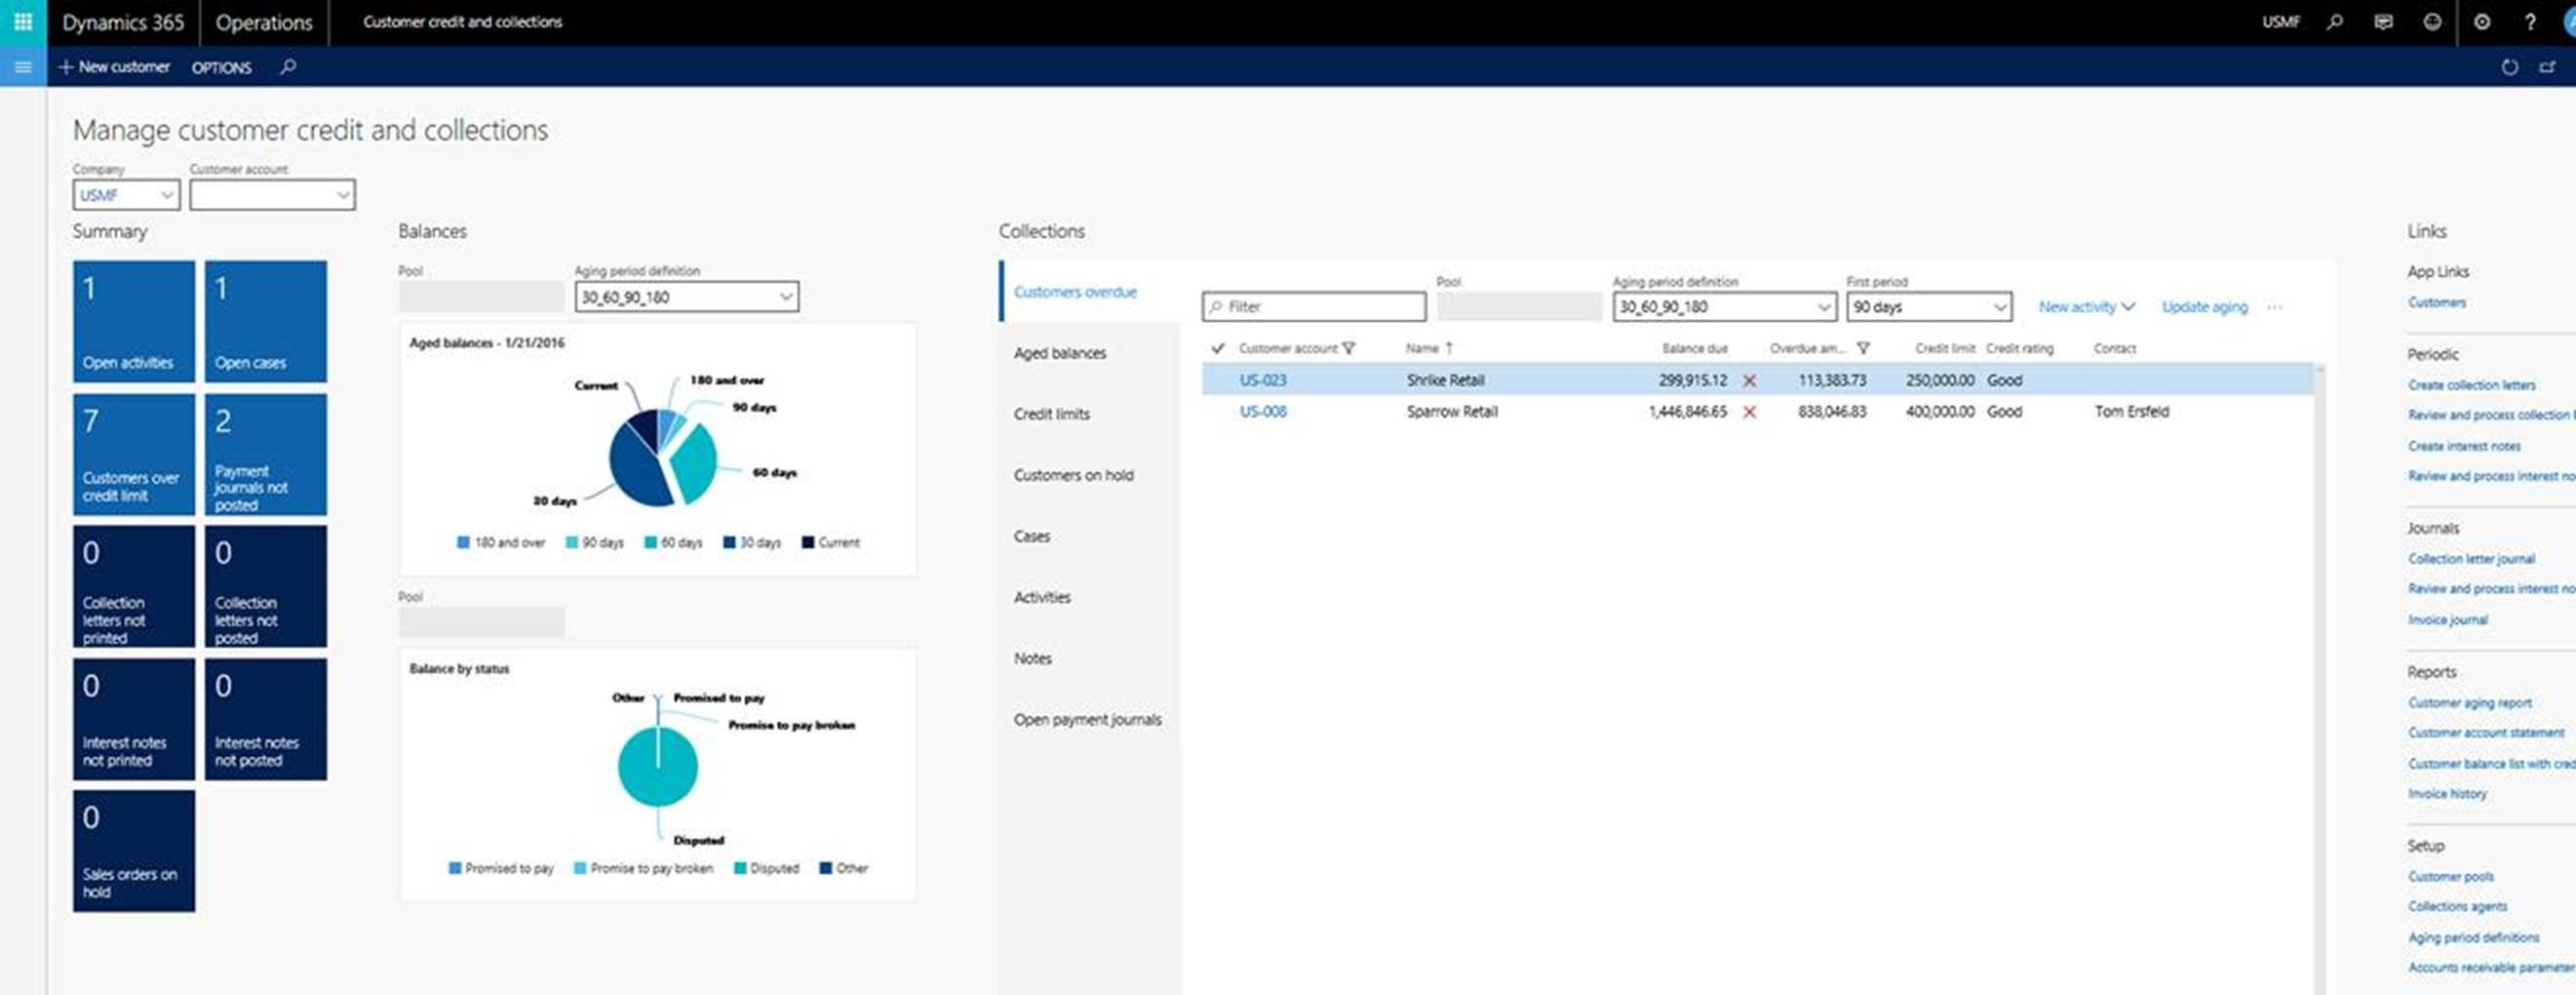This screenshot has height=995, width=2576.
Task: Open customer account US-023 link
Action: 1263,380
